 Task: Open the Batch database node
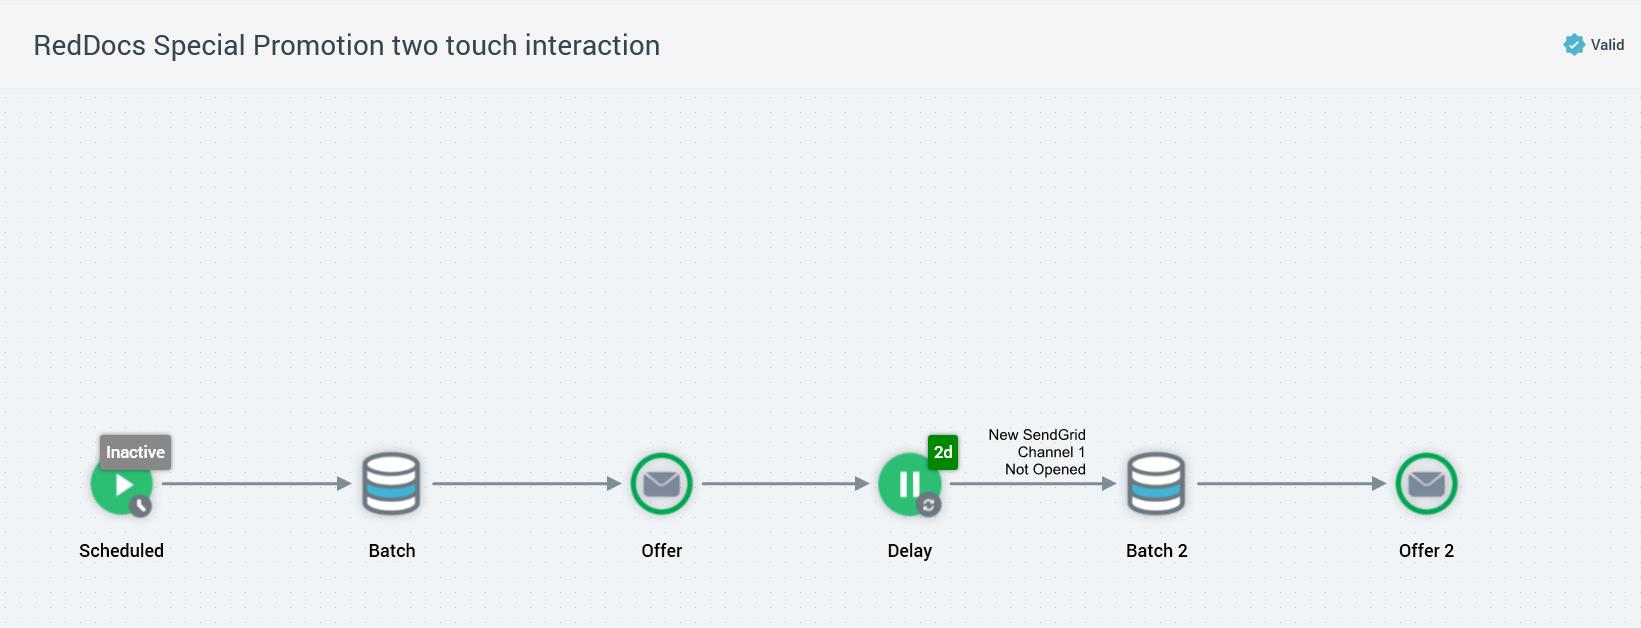tap(391, 483)
